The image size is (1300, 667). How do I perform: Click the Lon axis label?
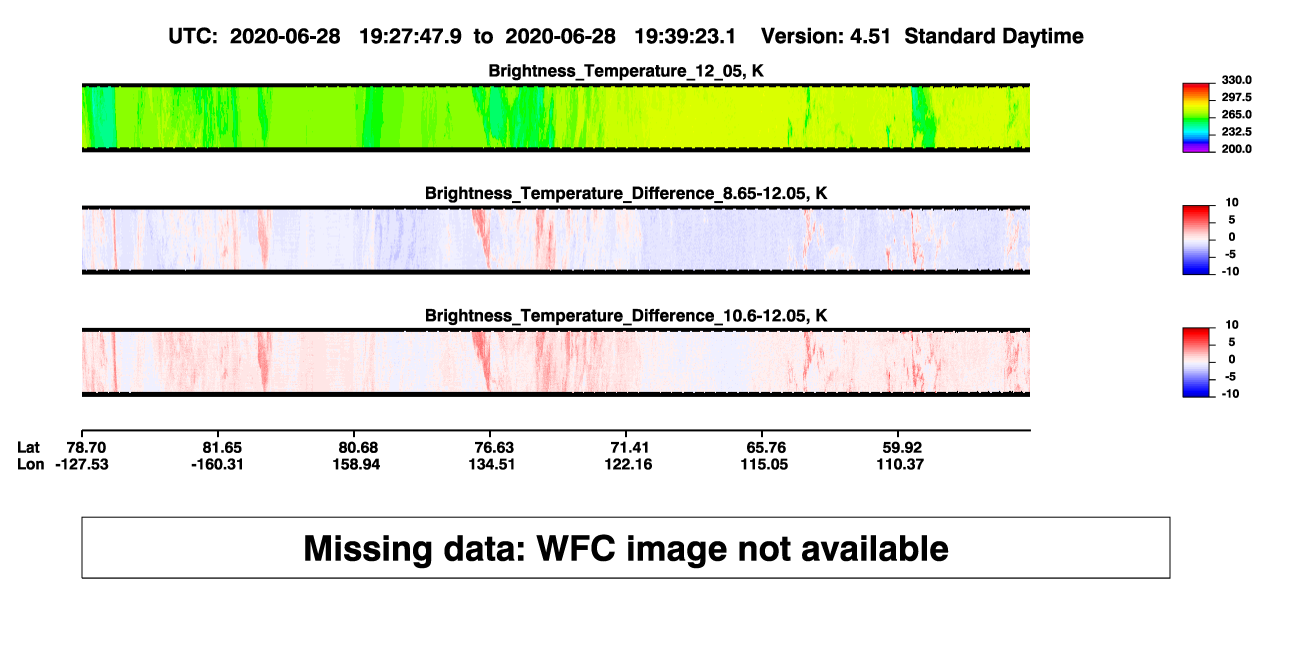click(30, 464)
